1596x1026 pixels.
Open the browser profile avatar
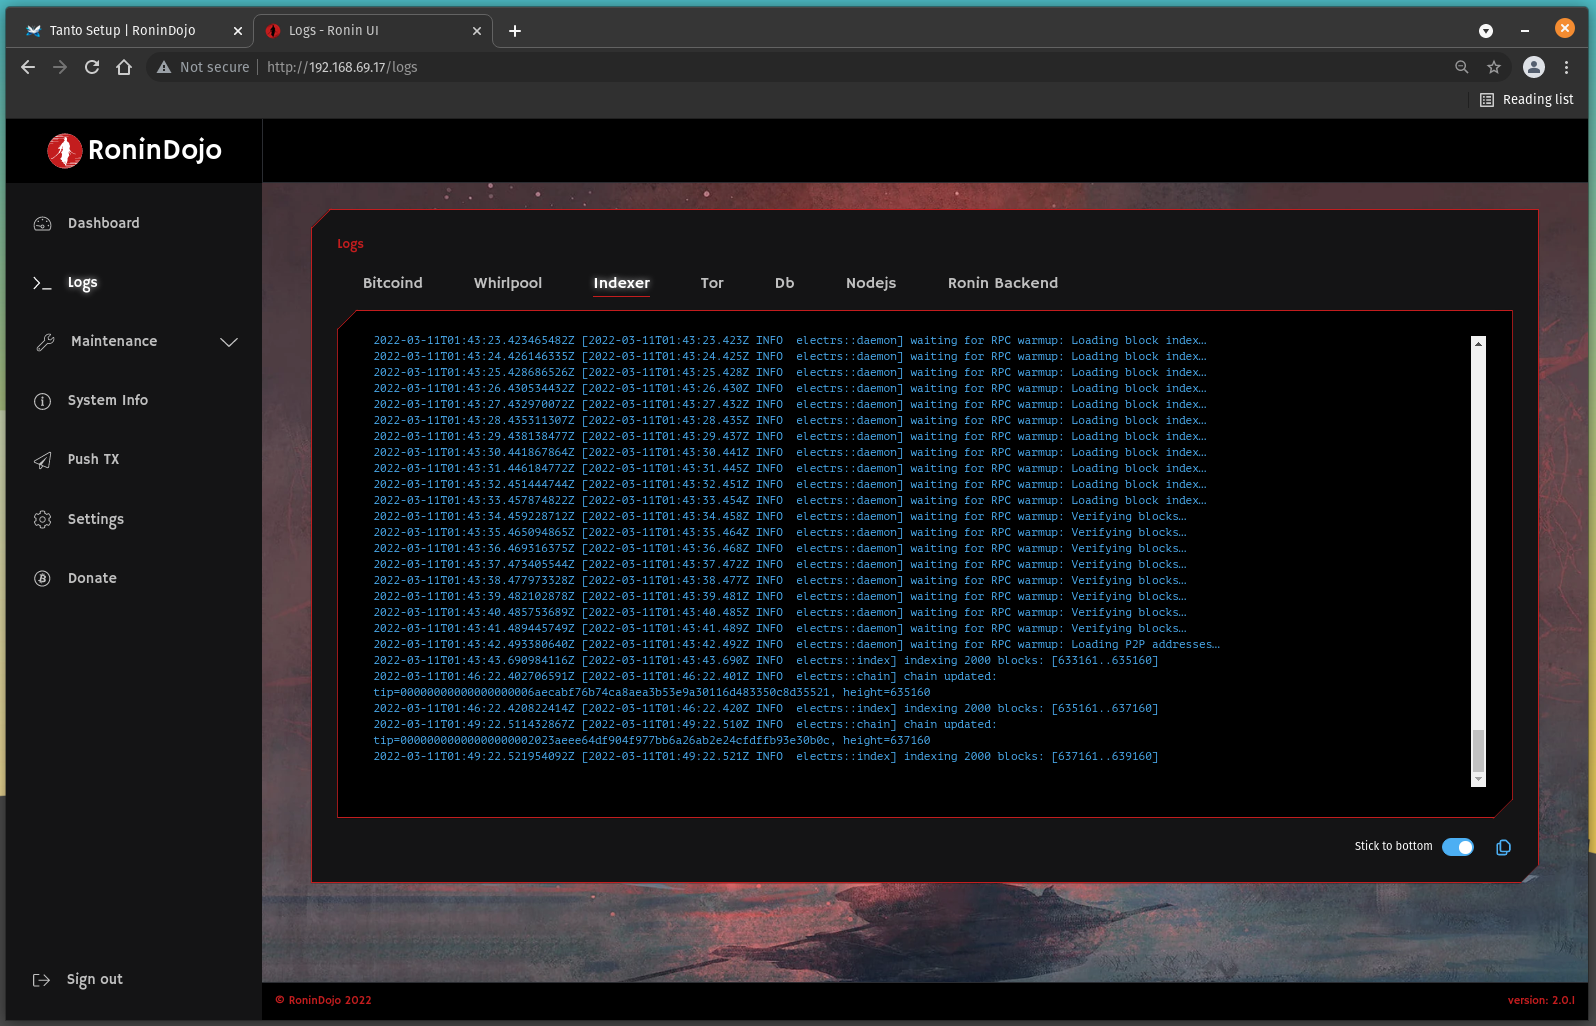[1534, 67]
